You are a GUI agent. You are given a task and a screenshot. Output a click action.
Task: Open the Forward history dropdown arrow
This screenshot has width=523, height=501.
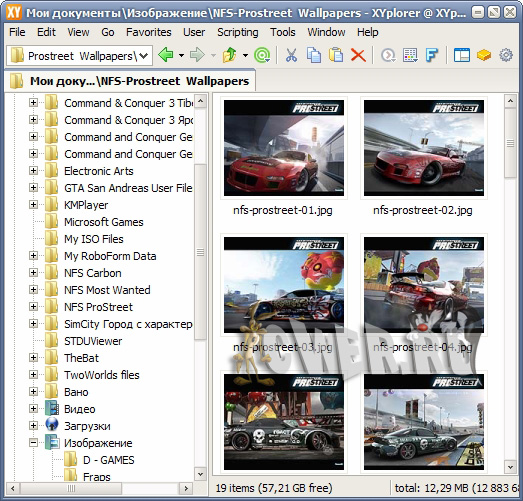click(x=213, y=55)
